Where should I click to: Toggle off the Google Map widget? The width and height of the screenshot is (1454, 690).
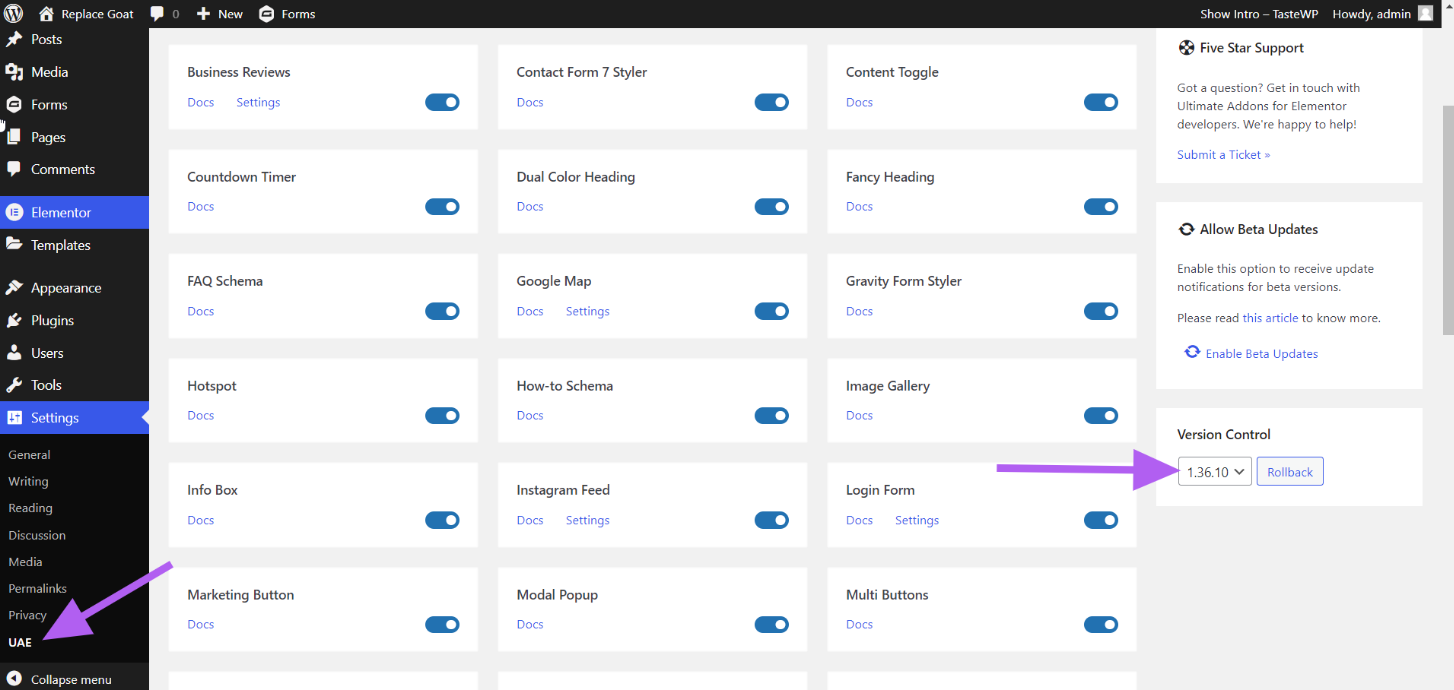771,311
